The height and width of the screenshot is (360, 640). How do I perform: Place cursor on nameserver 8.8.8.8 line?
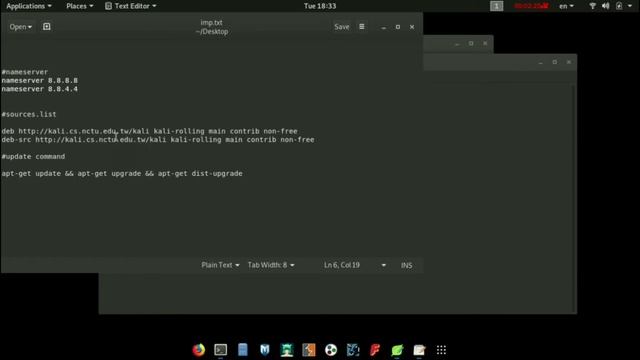[x=40, y=80]
